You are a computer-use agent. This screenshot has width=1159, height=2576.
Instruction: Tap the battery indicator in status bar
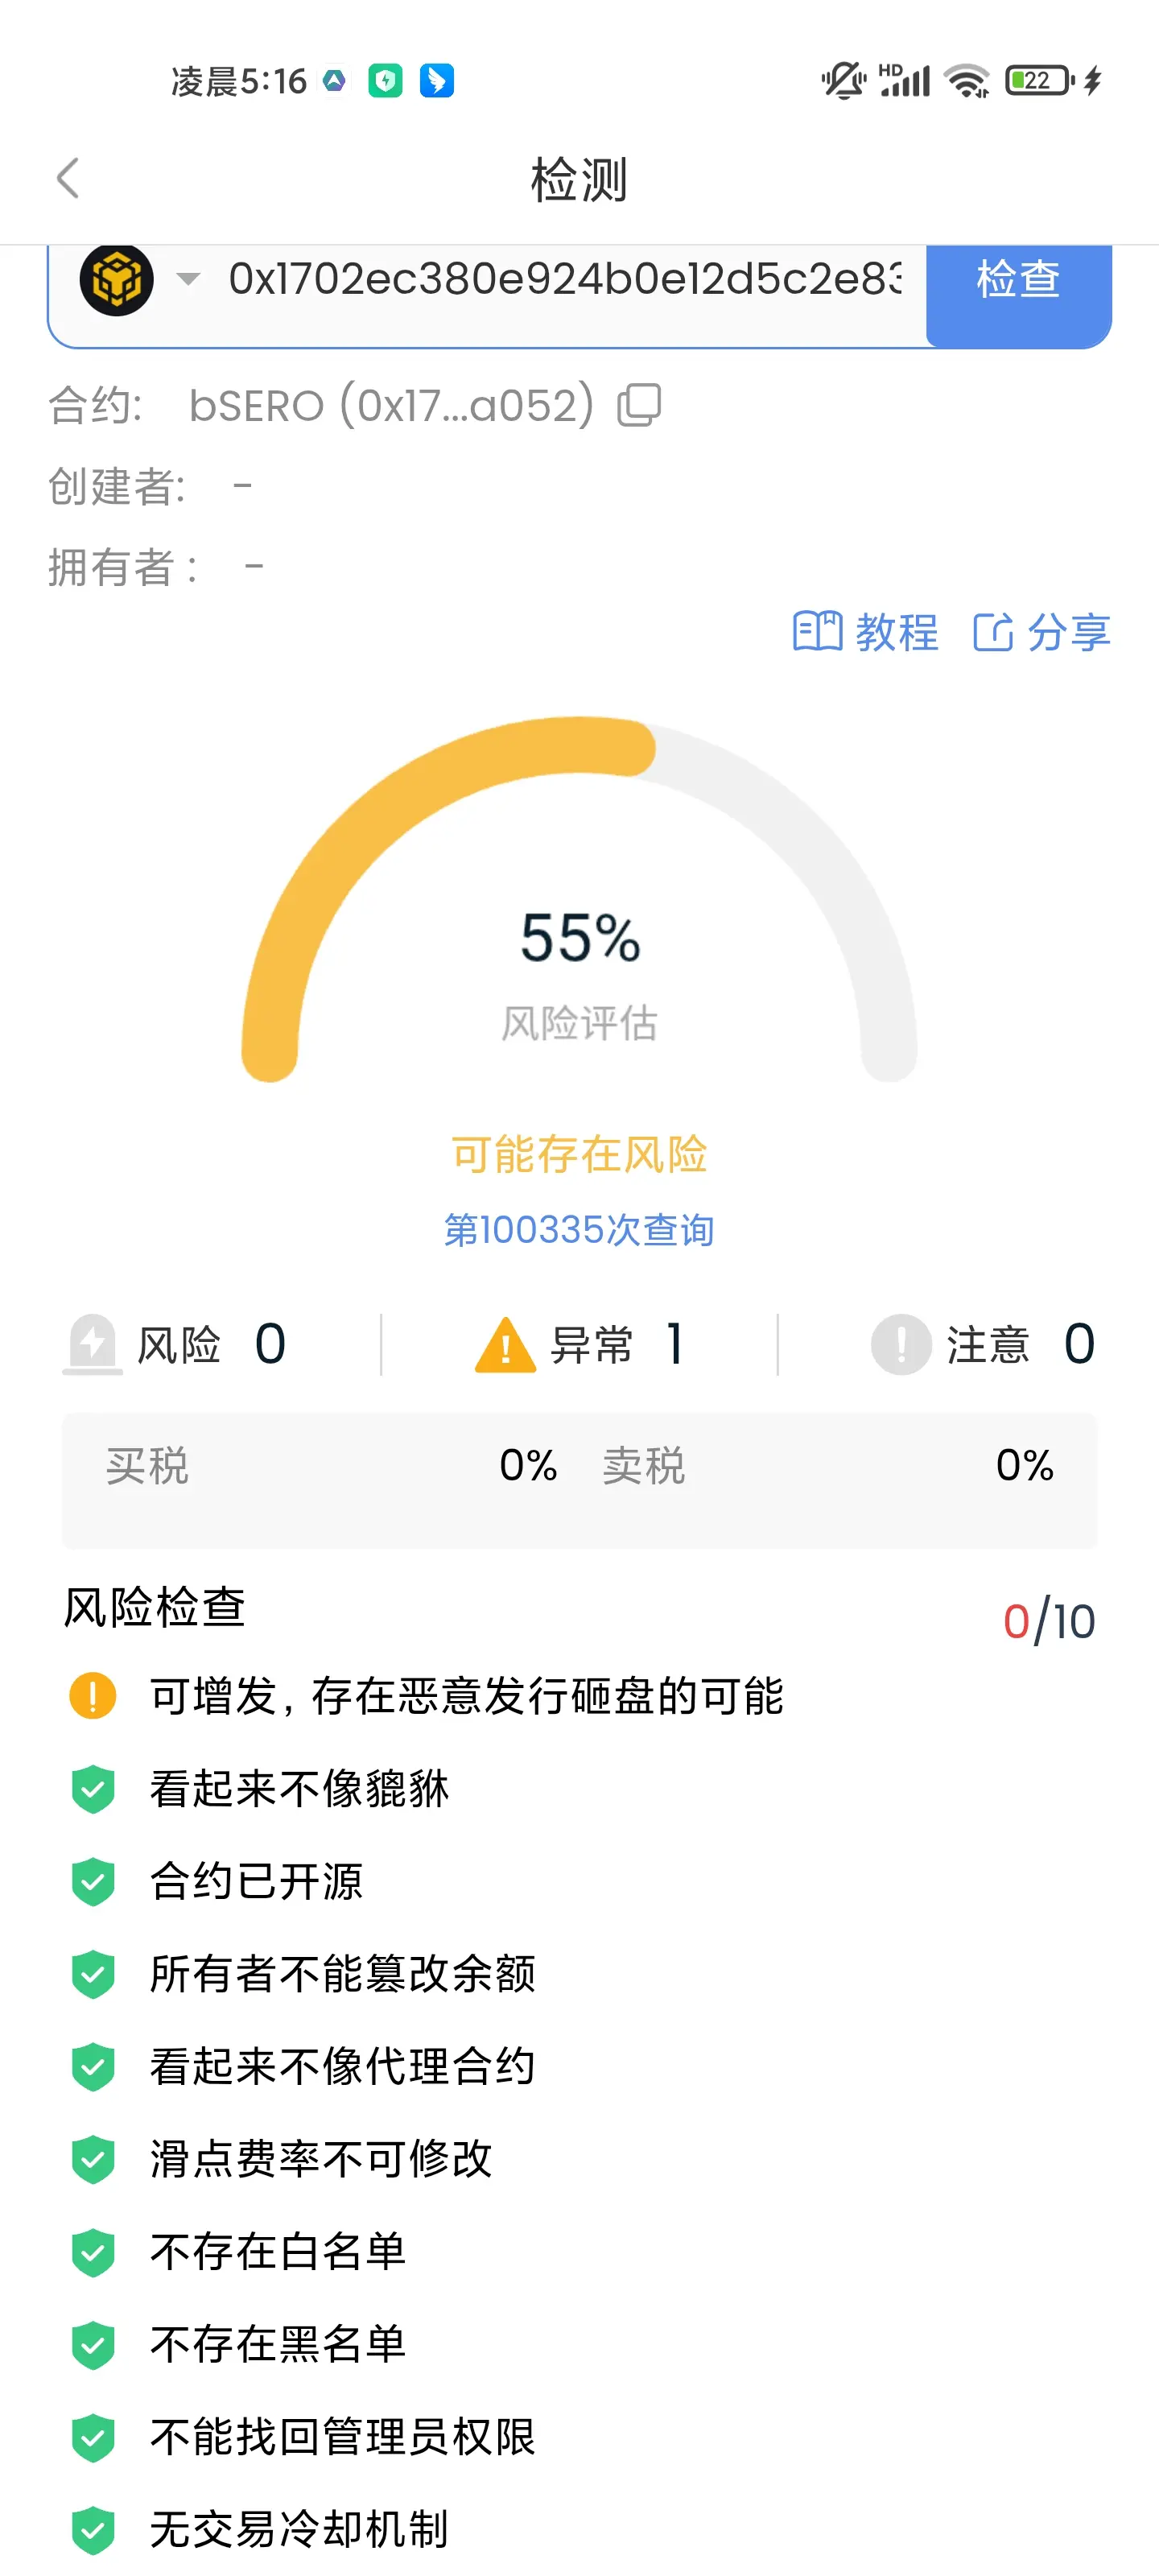point(1040,80)
